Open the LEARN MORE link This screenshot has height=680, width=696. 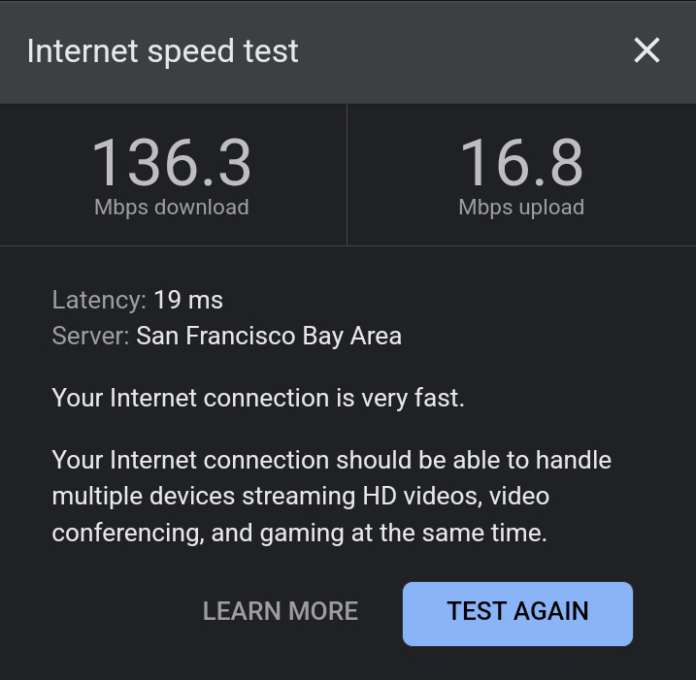(x=280, y=611)
